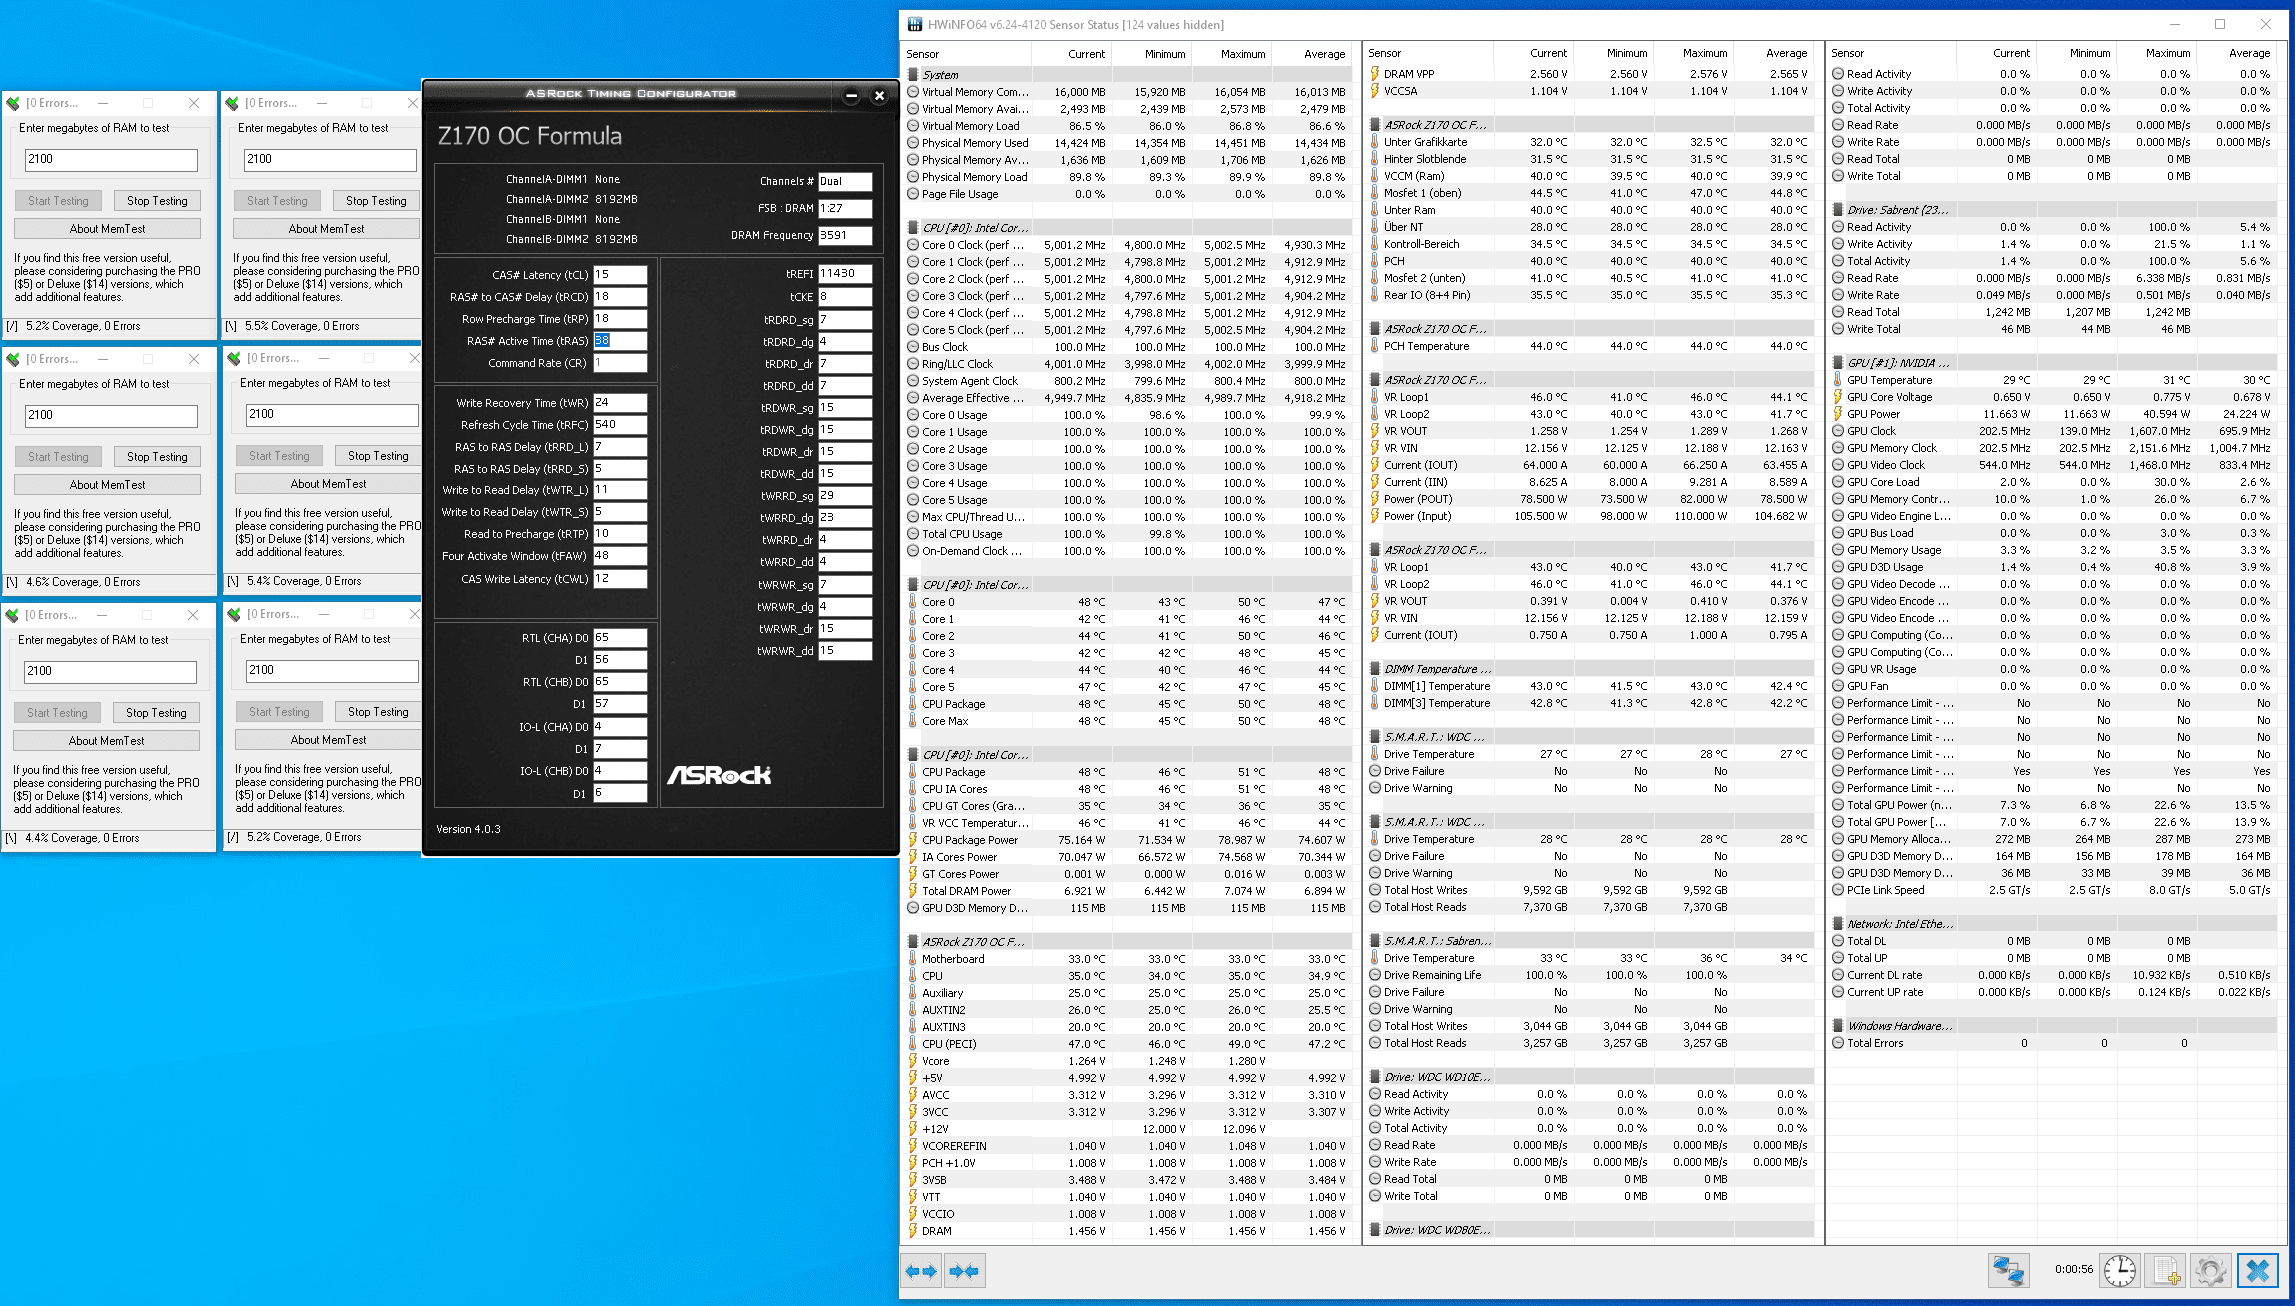Start logging with the document-plus icon

coord(2166,1270)
